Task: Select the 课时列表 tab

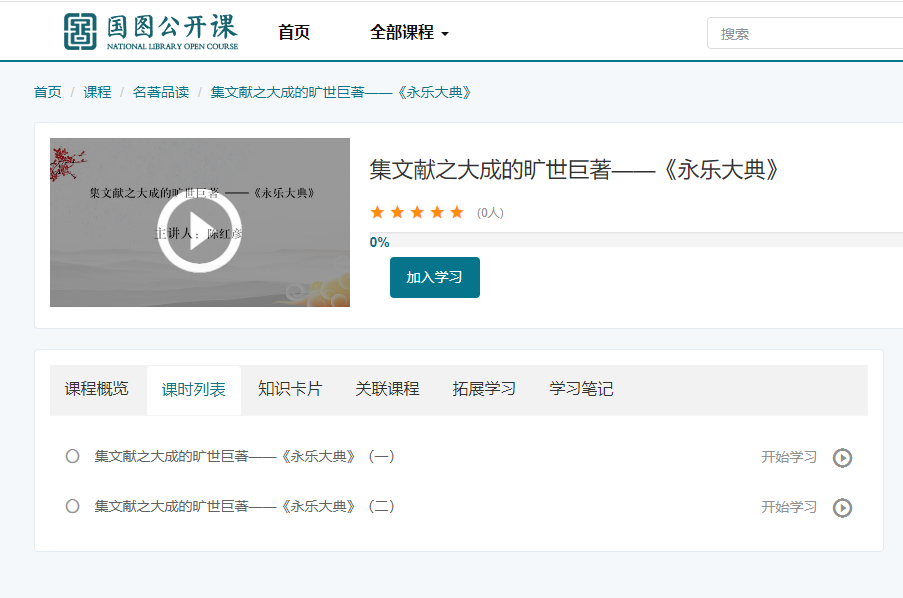Action: coord(194,390)
